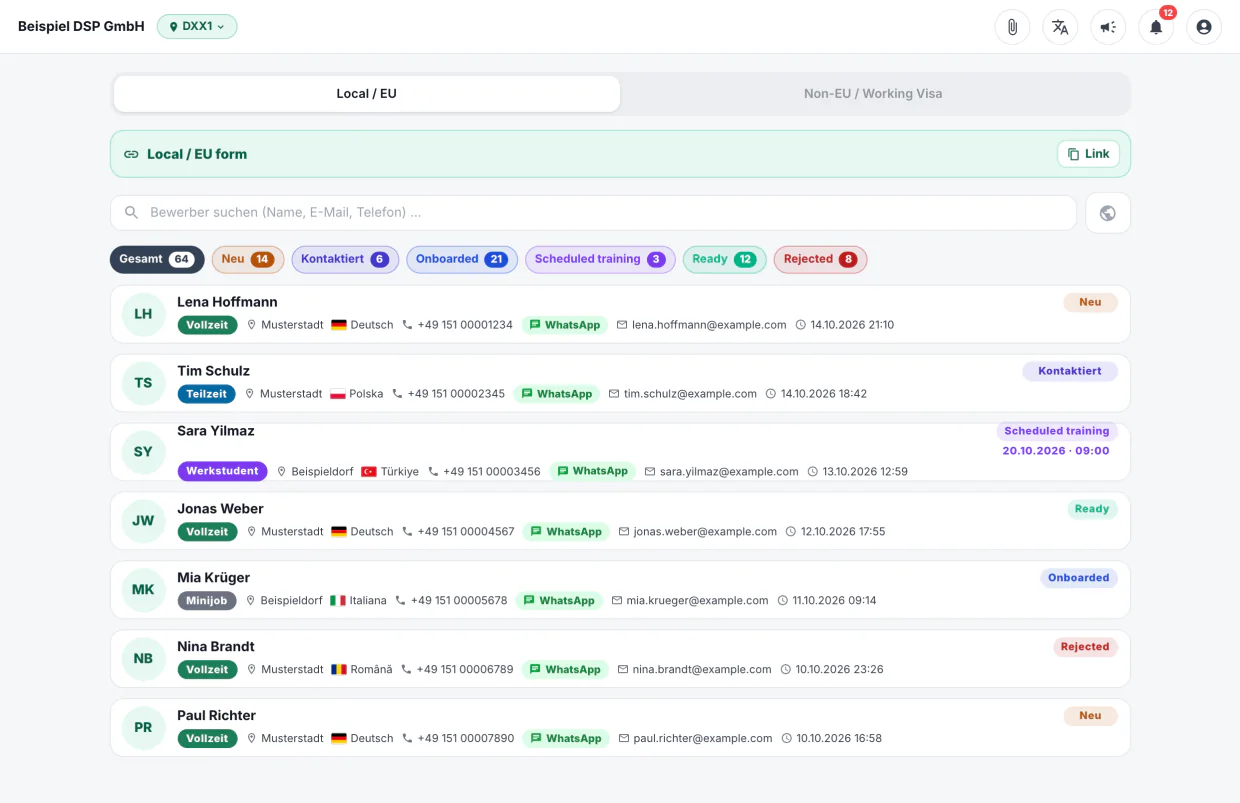
Task: Click the LH avatar for Lena Hoffmann
Action: pyautogui.click(x=143, y=314)
